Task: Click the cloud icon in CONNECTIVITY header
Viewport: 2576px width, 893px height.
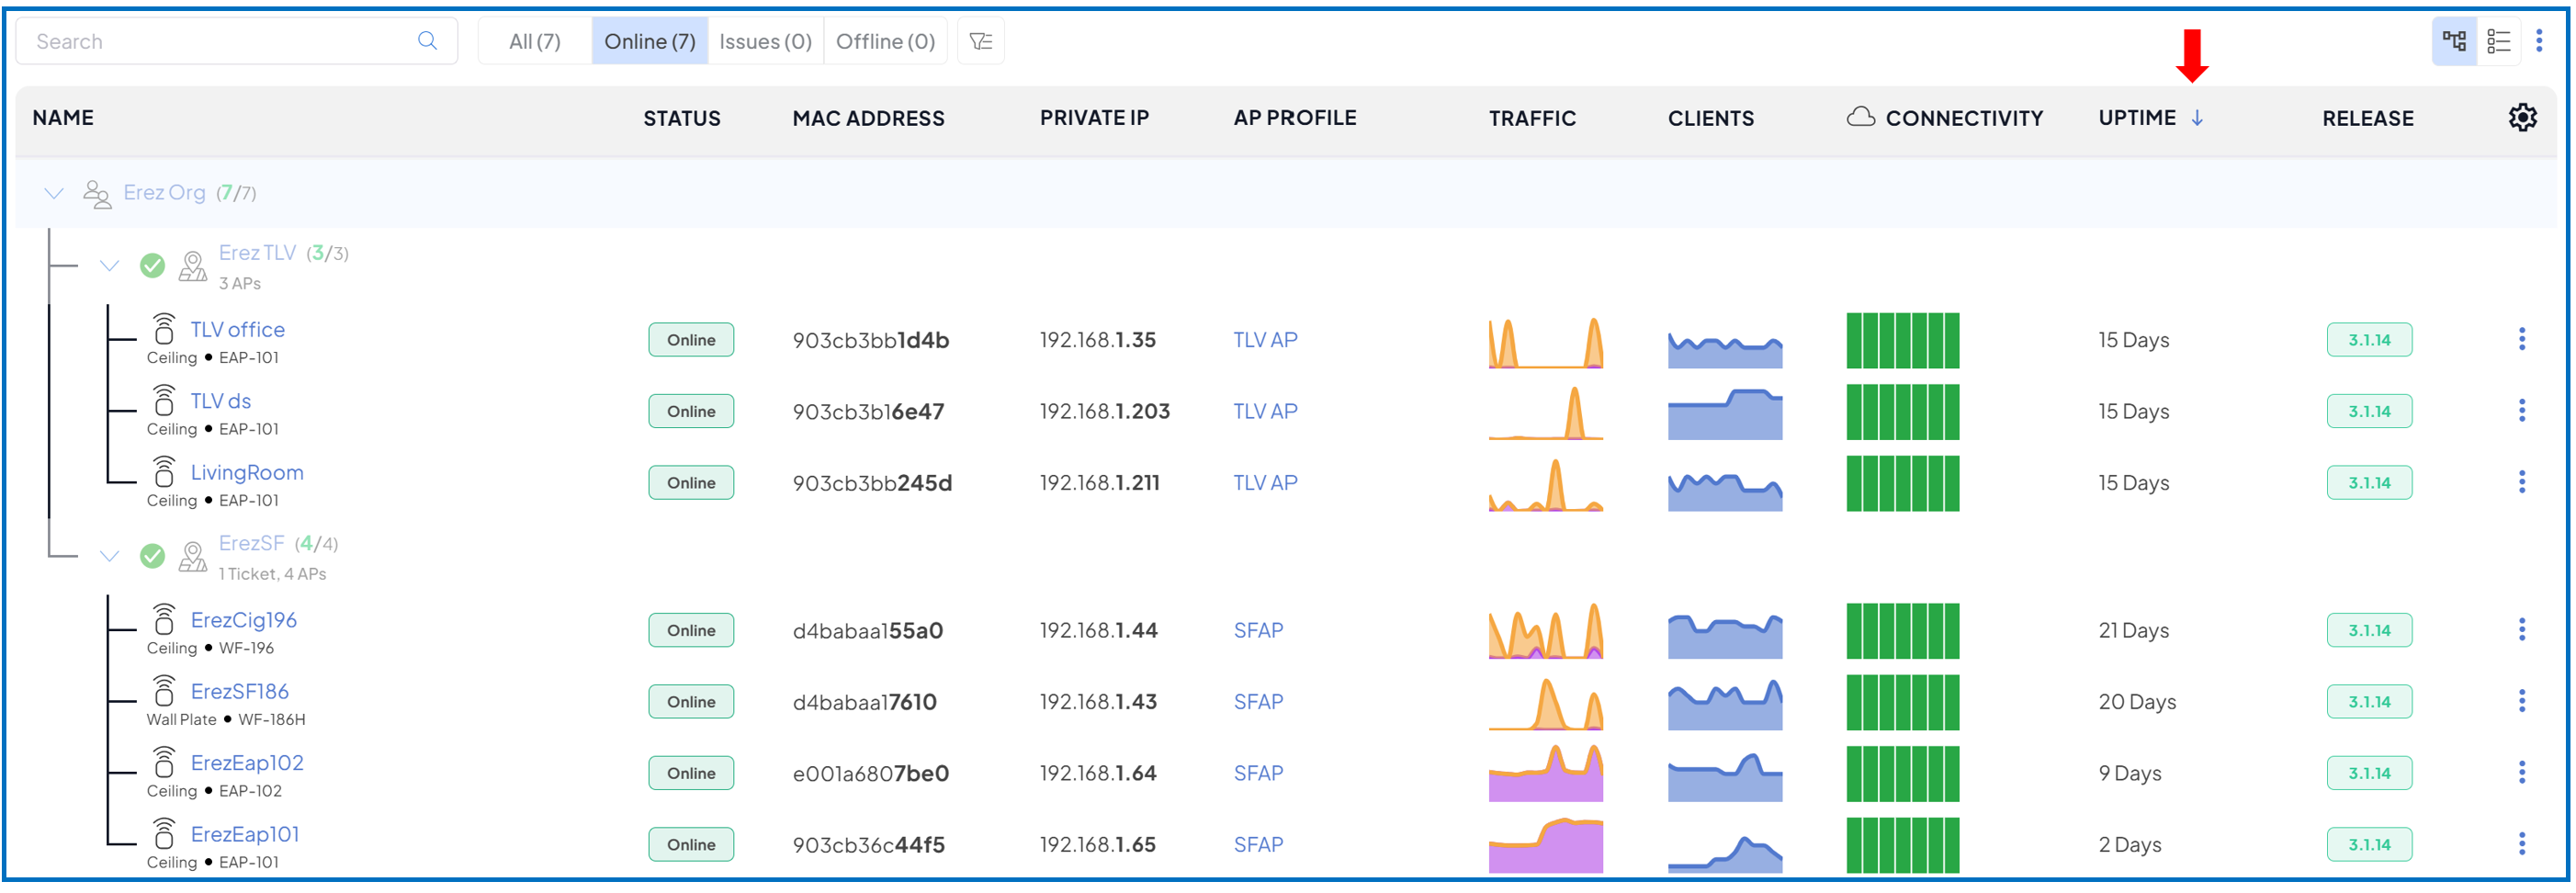Action: [x=1860, y=117]
